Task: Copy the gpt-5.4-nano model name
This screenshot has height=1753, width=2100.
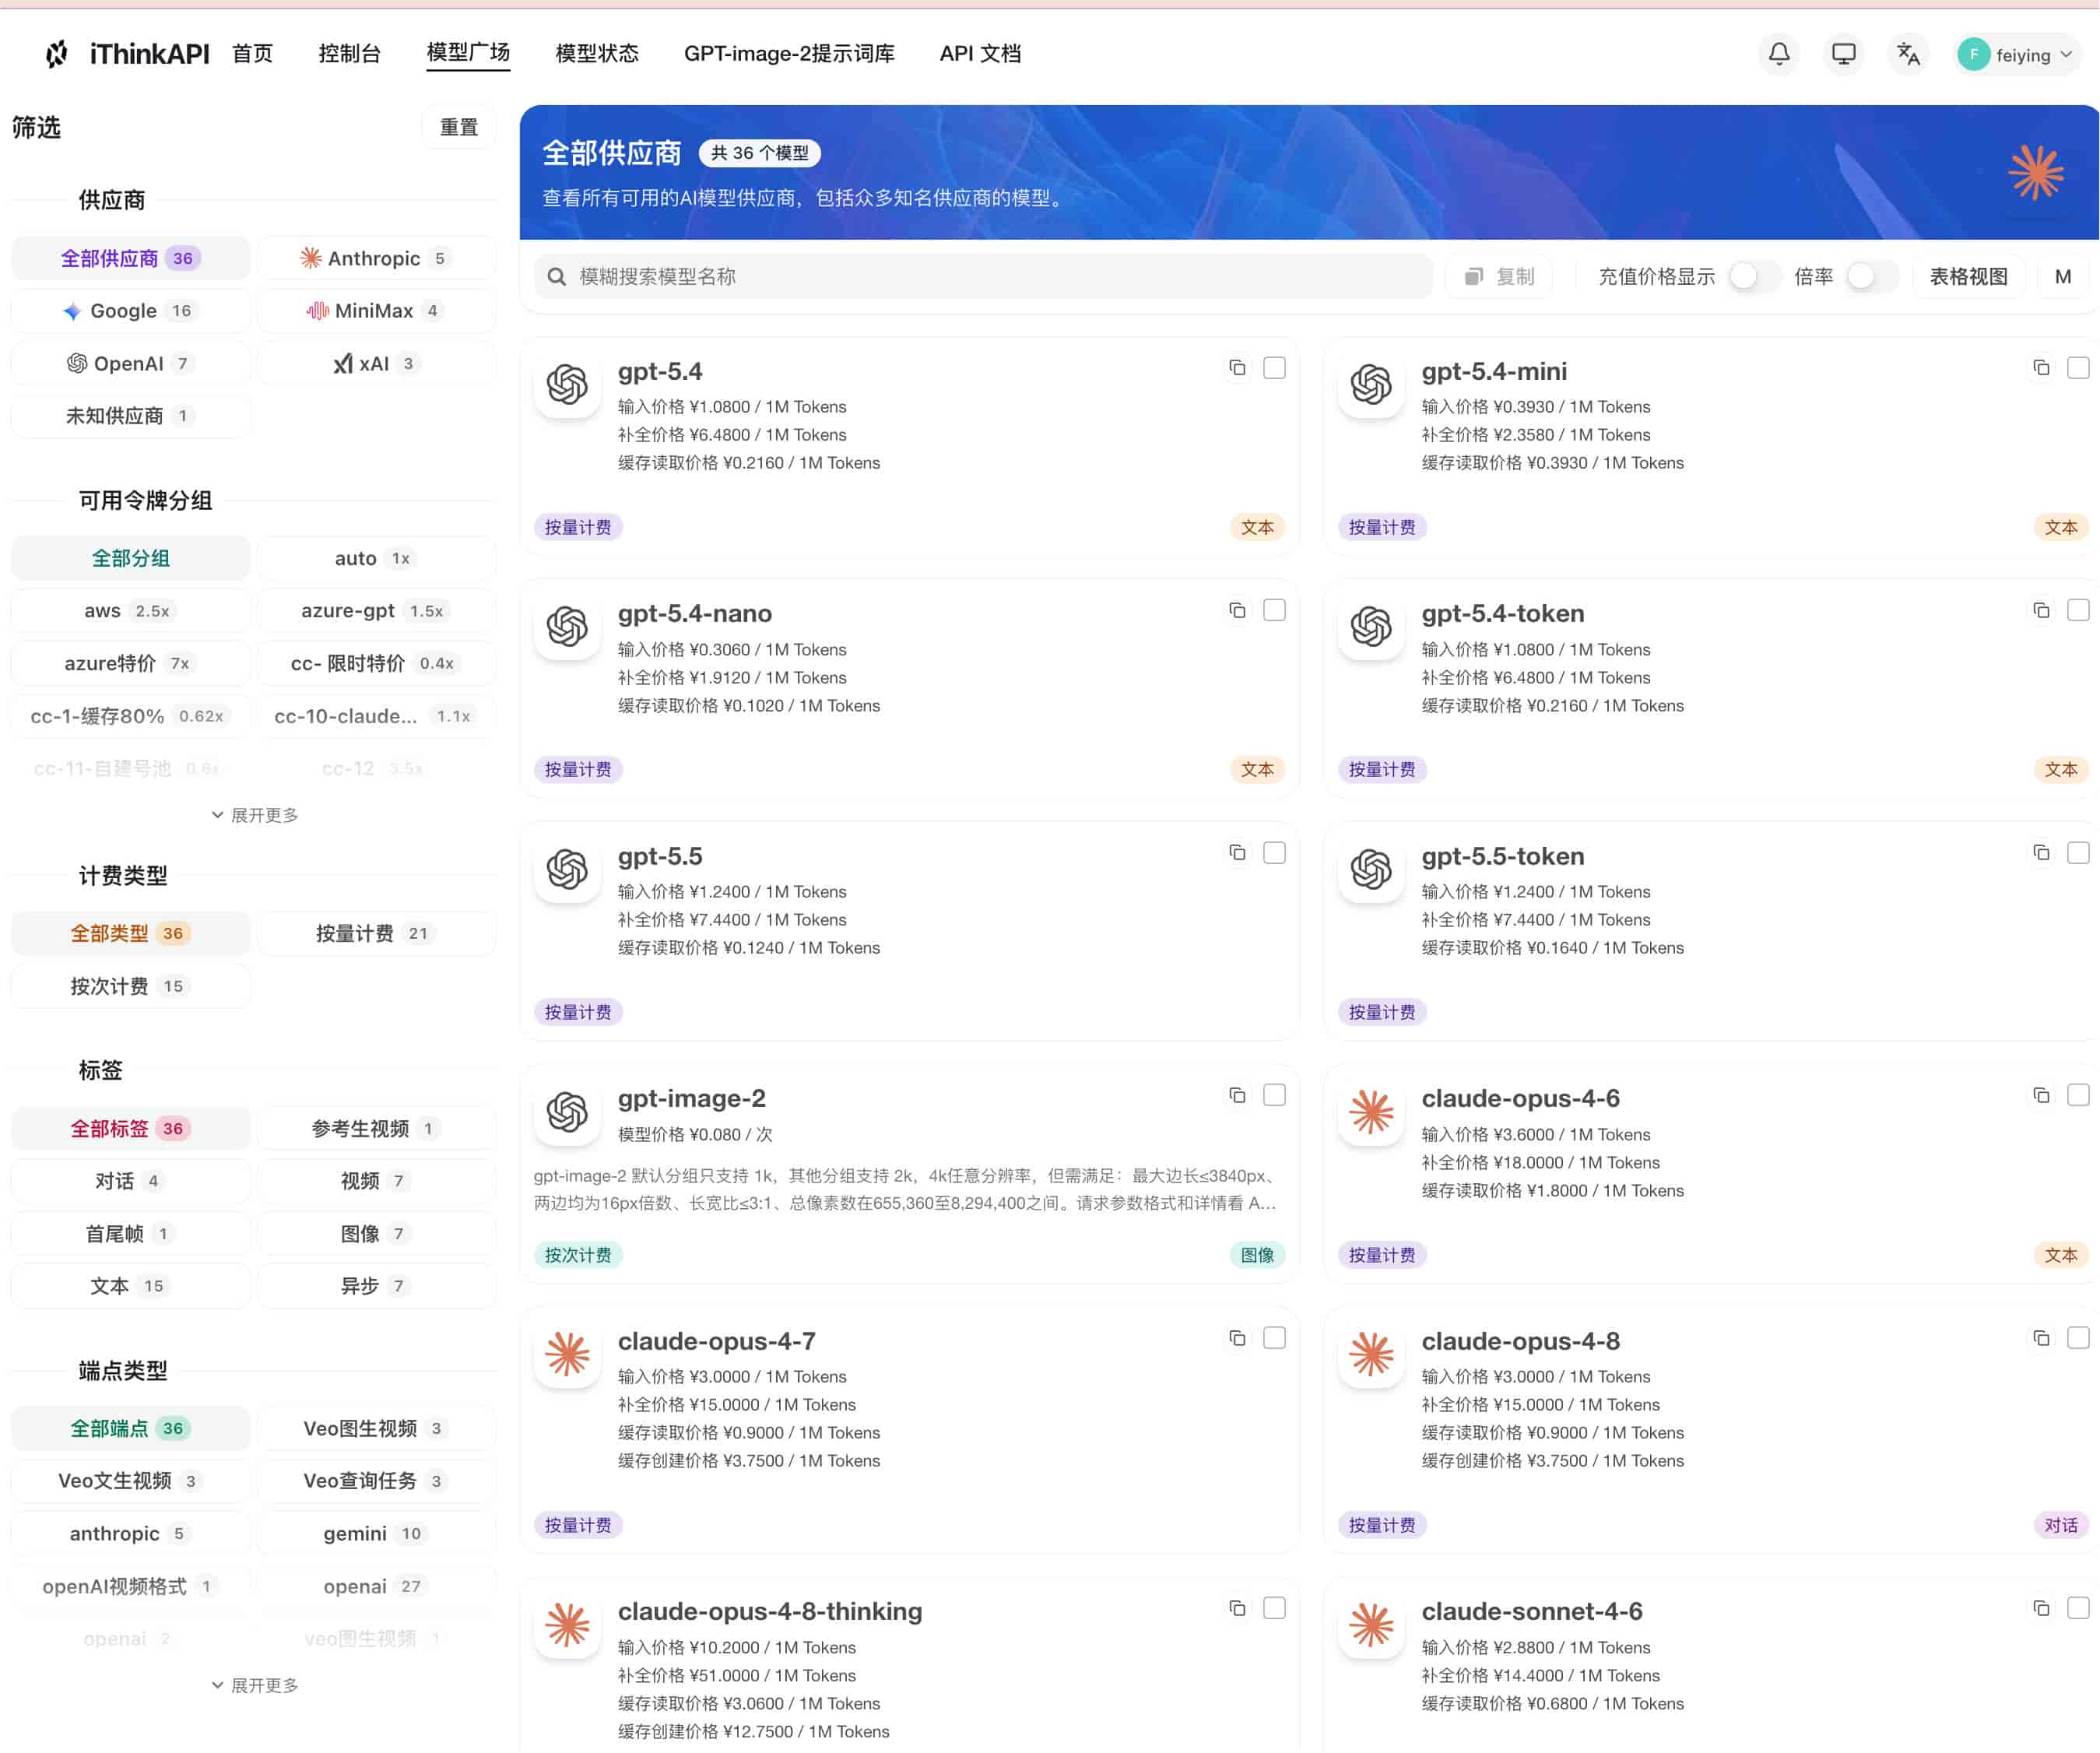Action: 1237,610
